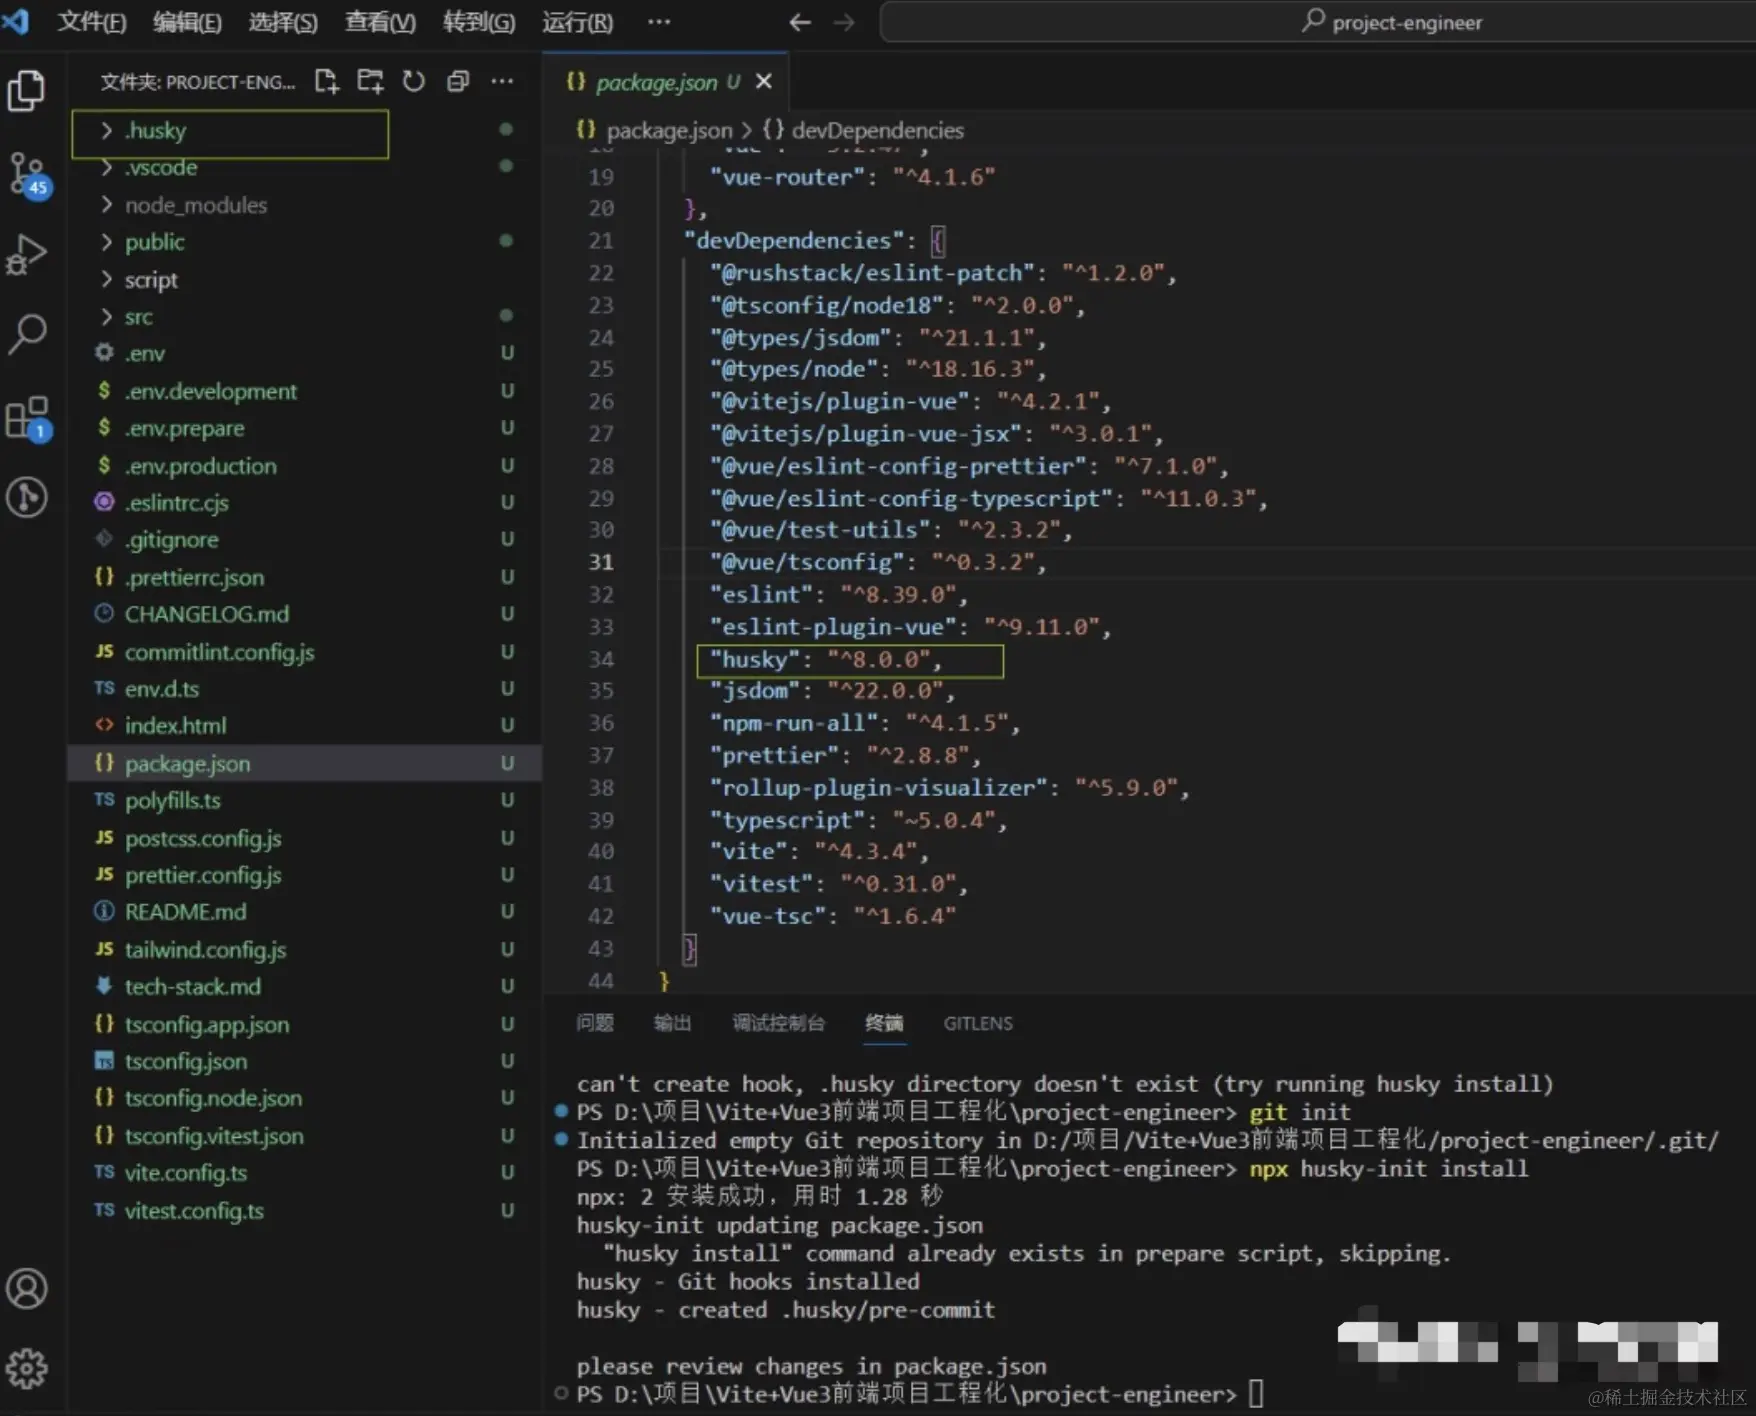The height and width of the screenshot is (1416, 1756).
Task: Open CHANGELOG.md in explorer
Action: point(305,614)
